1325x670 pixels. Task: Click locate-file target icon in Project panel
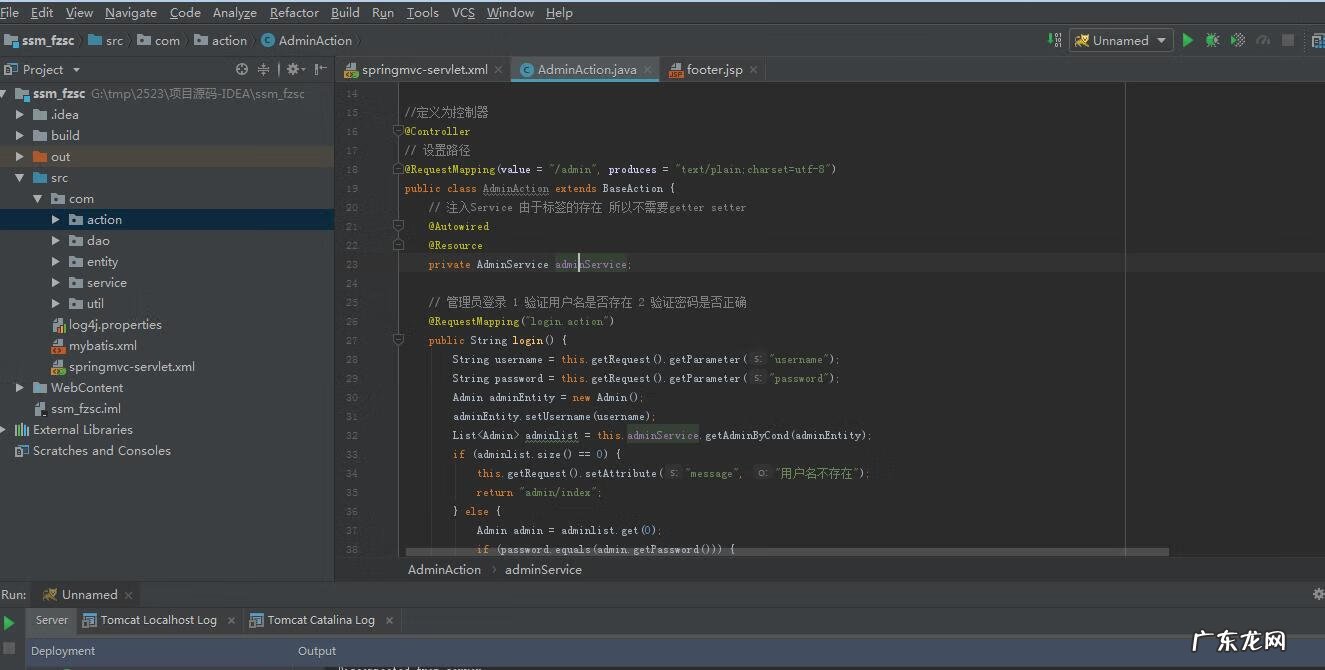point(241,69)
